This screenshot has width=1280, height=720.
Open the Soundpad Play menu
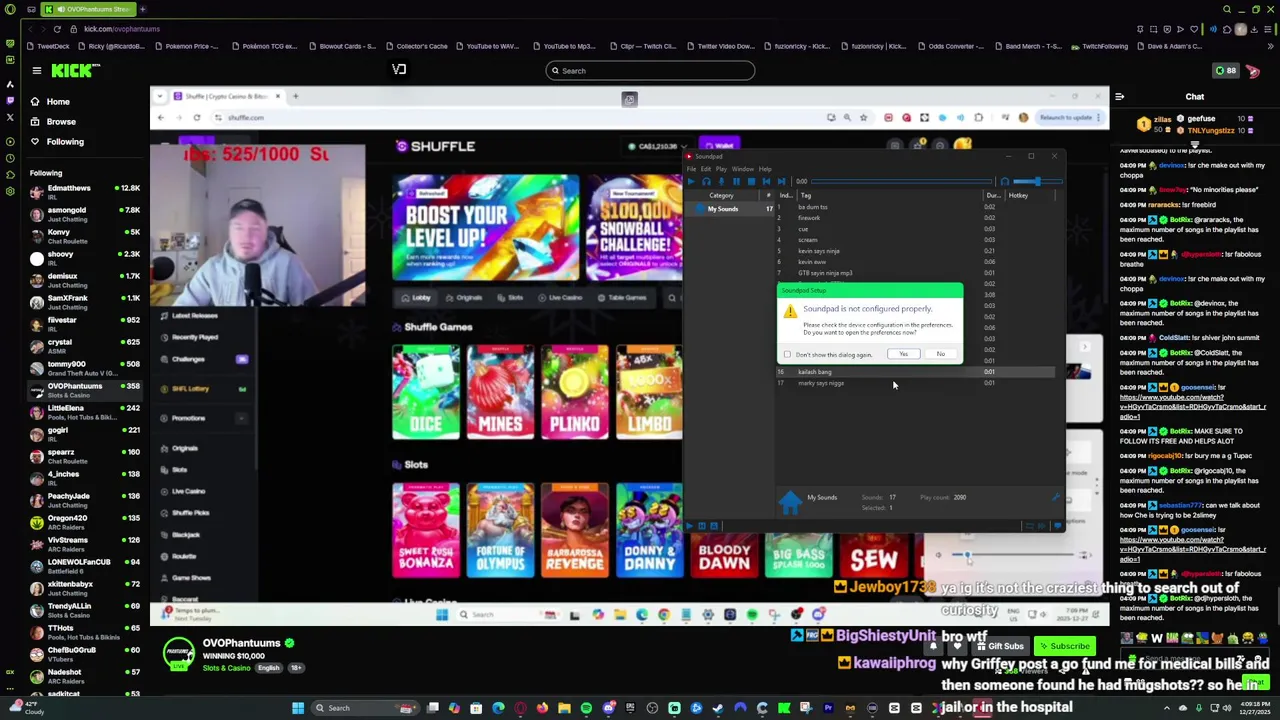[x=721, y=169]
